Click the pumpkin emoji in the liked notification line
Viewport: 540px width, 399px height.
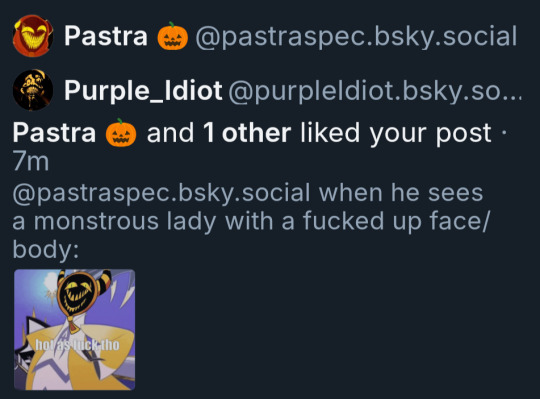(x=121, y=133)
